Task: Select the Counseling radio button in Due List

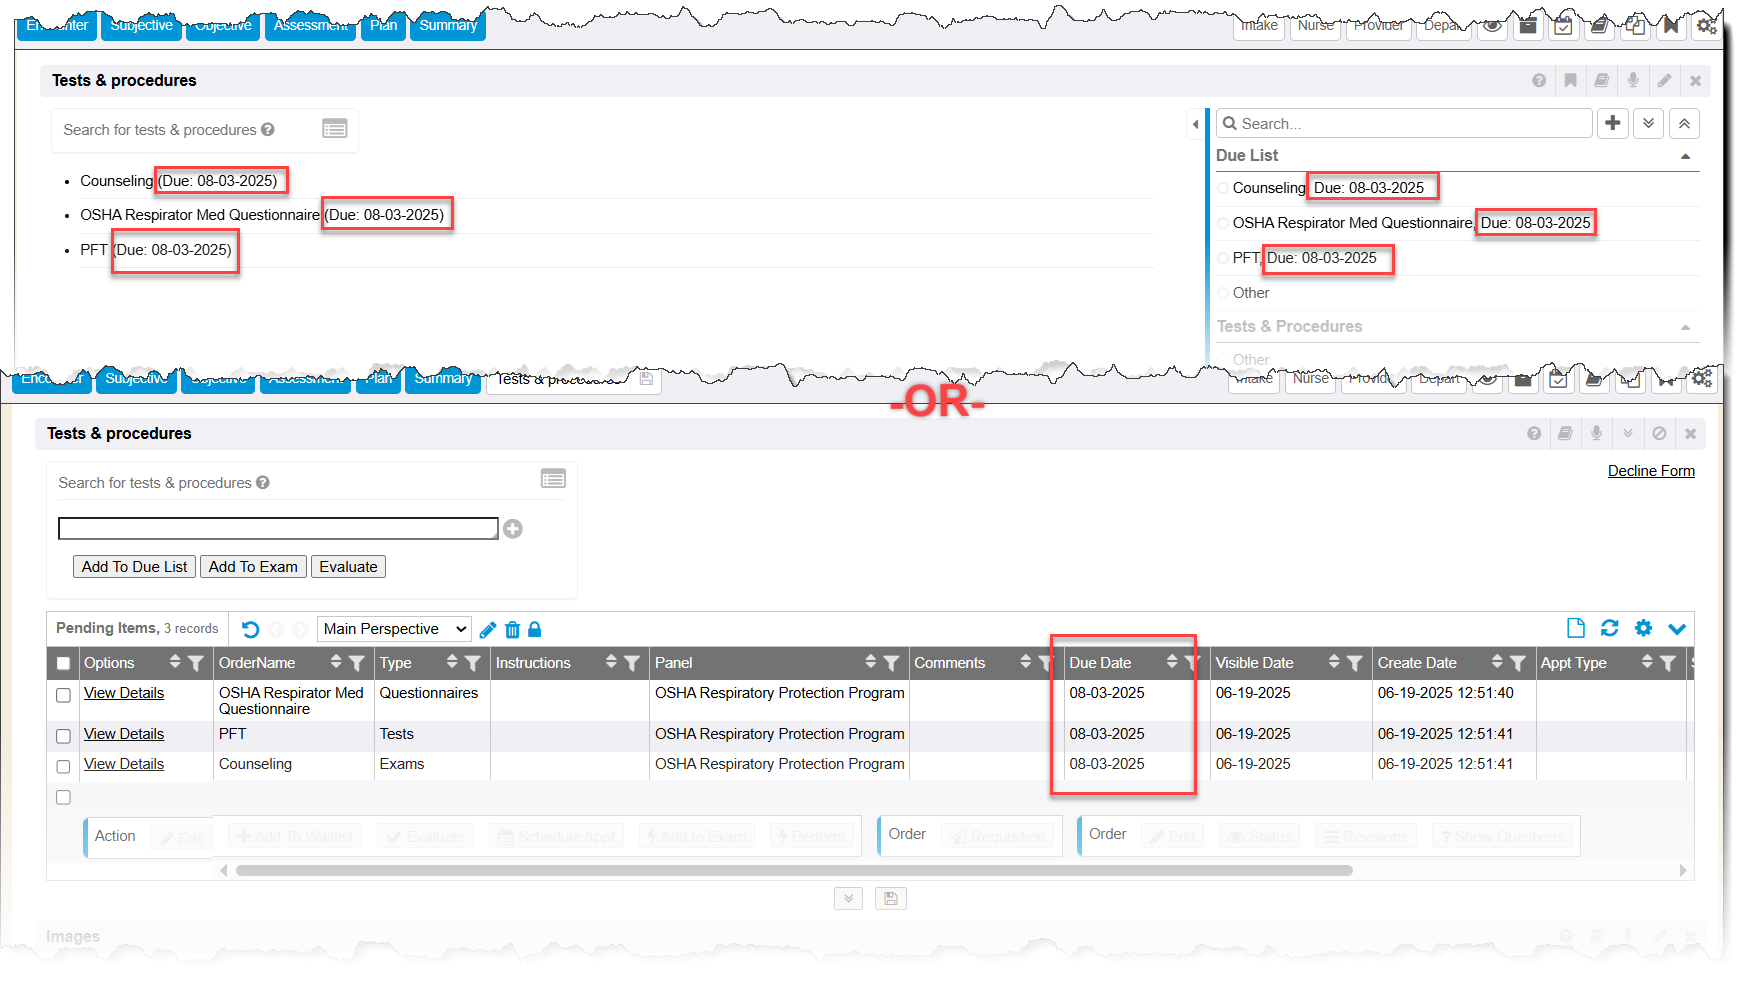Action: (x=1223, y=188)
